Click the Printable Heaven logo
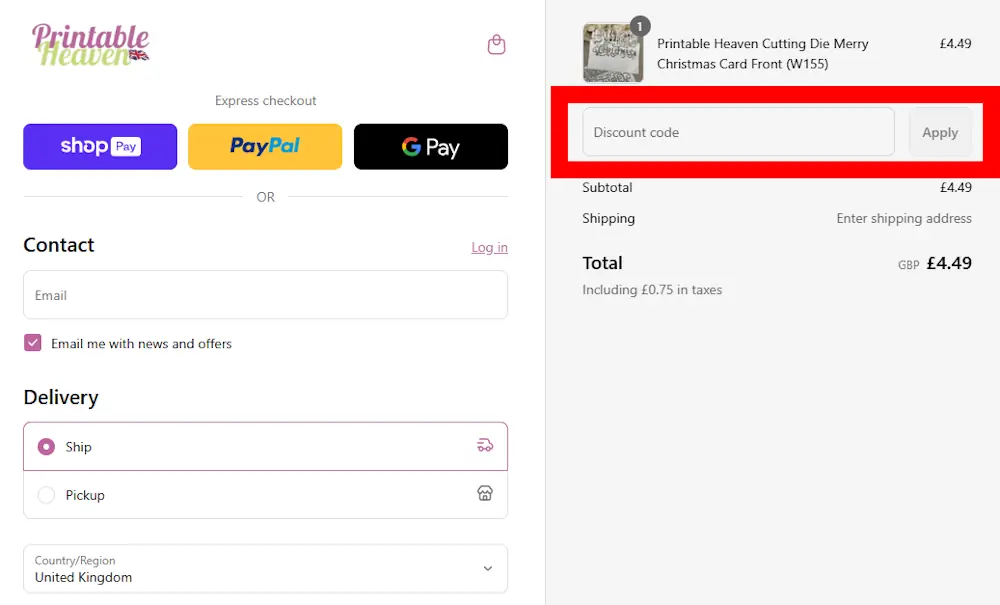Viewport: 1000px width, 605px height. (x=91, y=45)
